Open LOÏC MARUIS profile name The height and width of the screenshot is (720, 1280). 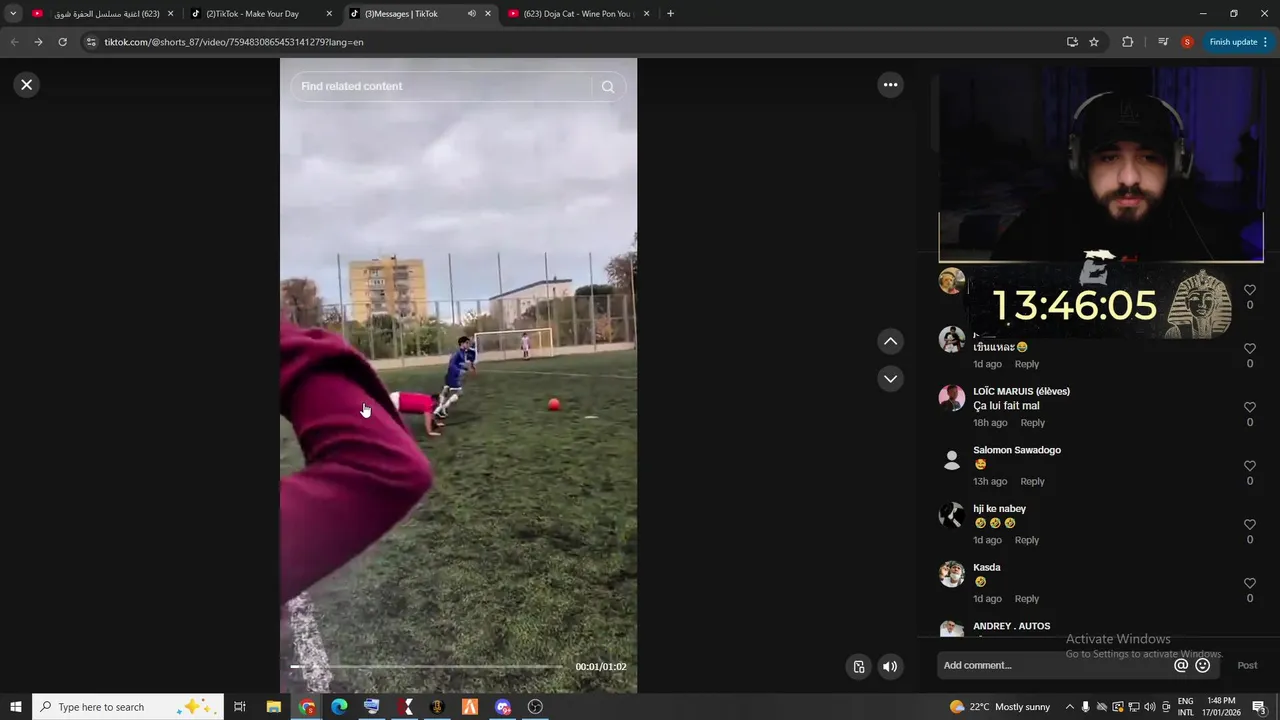[1021, 391]
